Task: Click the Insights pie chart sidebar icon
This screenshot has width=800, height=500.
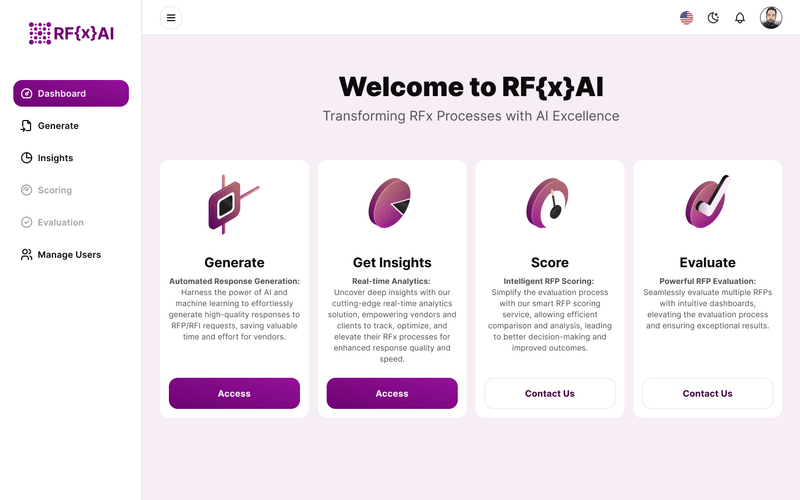Action: [26, 158]
